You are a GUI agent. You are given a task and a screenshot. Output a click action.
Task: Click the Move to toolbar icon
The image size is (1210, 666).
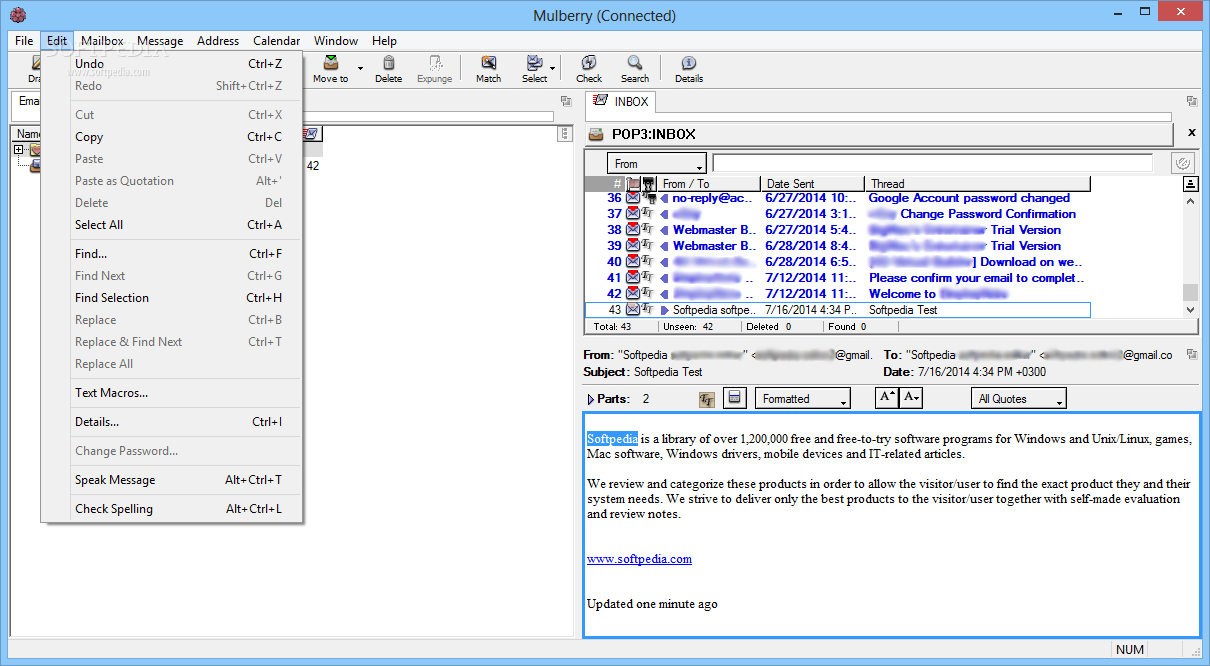pyautogui.click(x=331, y=63)
